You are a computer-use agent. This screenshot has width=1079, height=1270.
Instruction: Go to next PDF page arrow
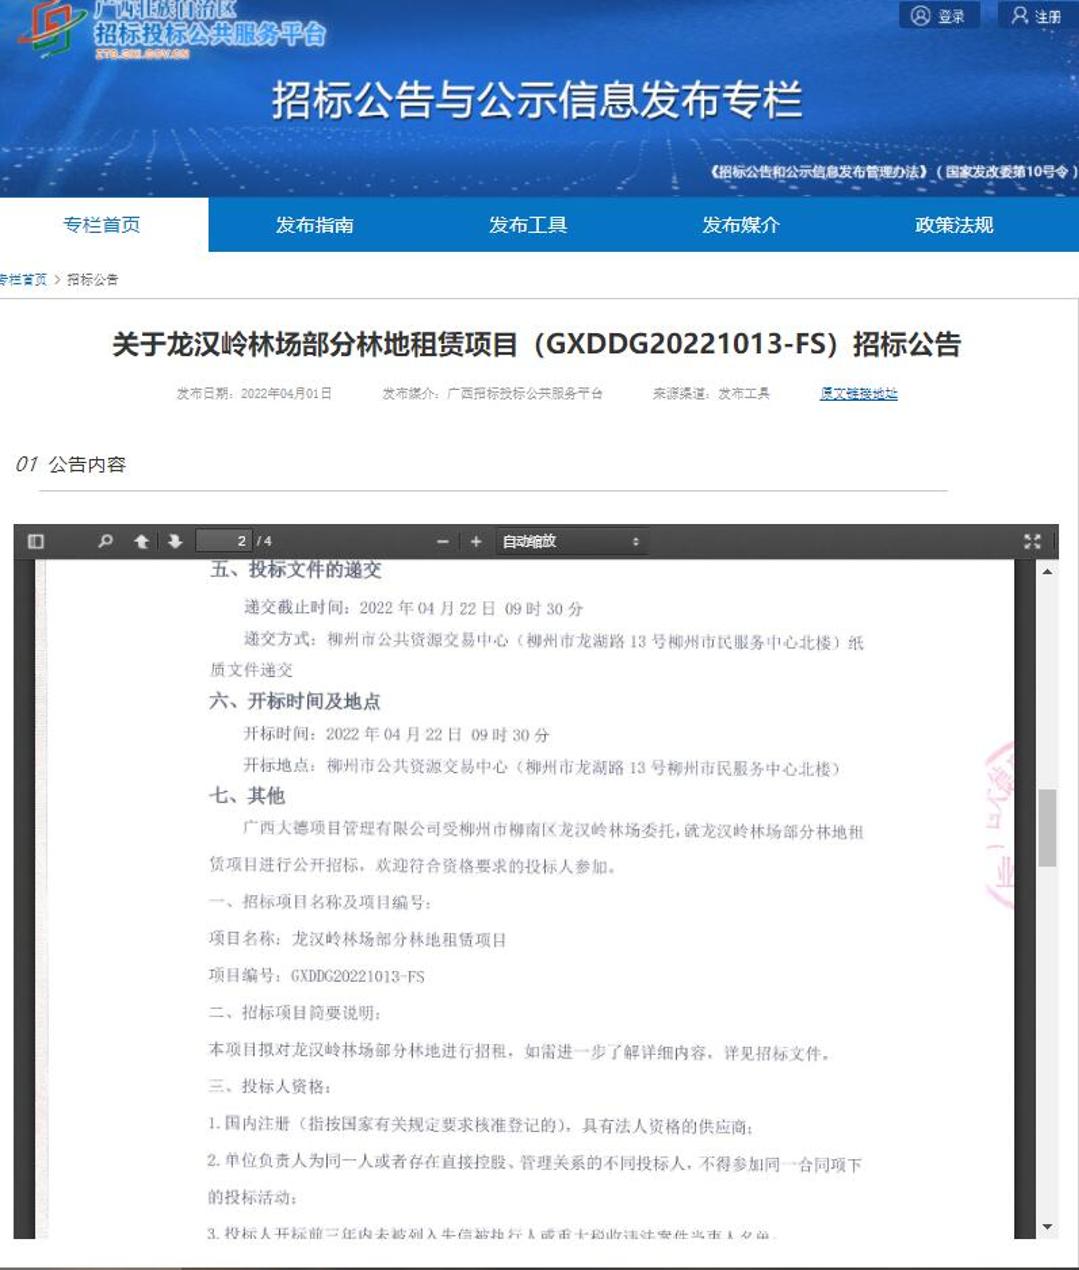(175, 541)
